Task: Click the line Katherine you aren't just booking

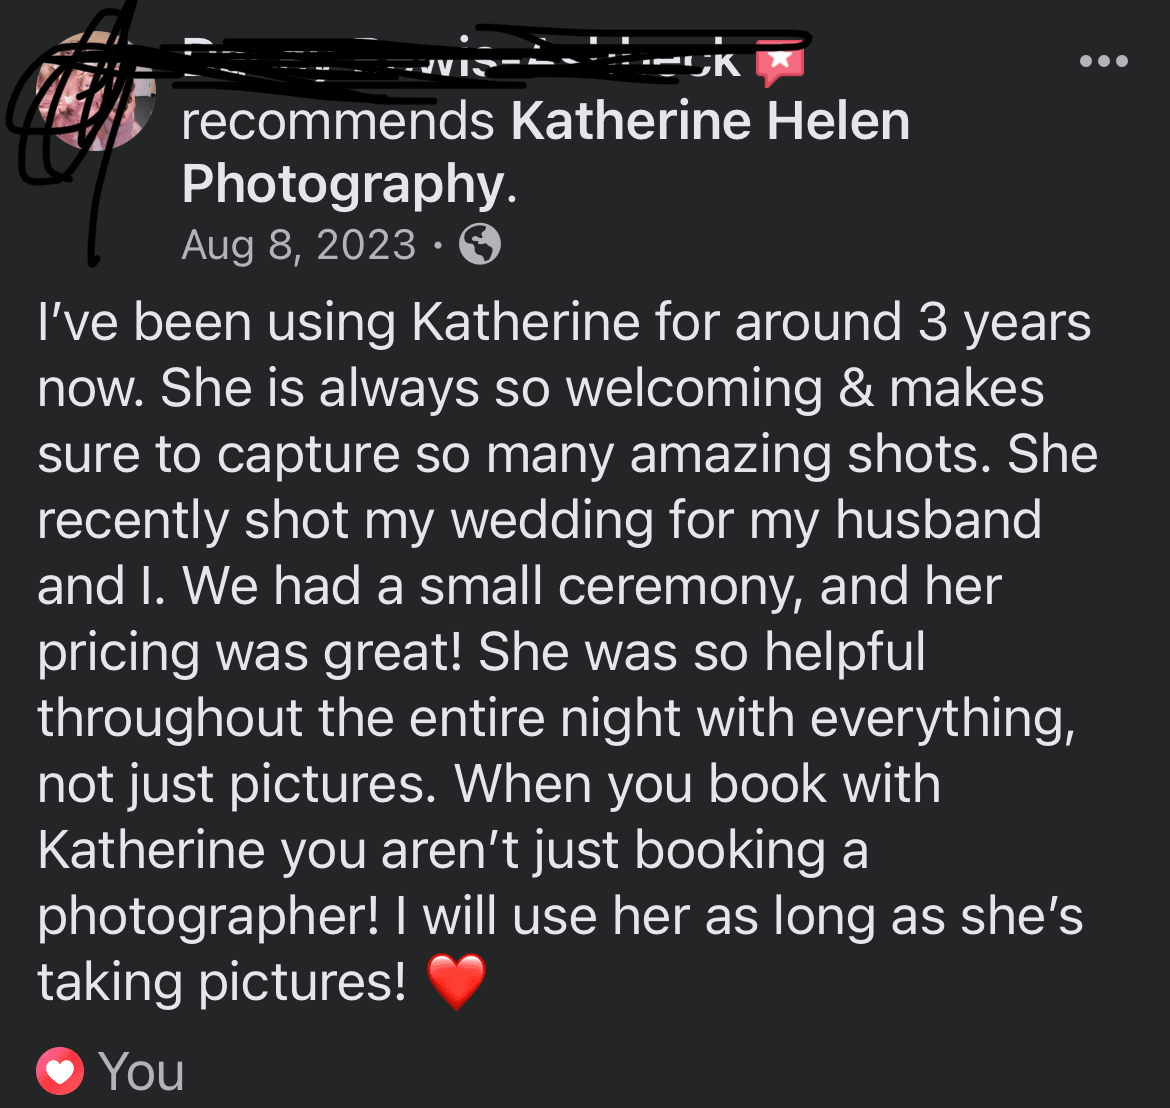Action: coord(453,851)
